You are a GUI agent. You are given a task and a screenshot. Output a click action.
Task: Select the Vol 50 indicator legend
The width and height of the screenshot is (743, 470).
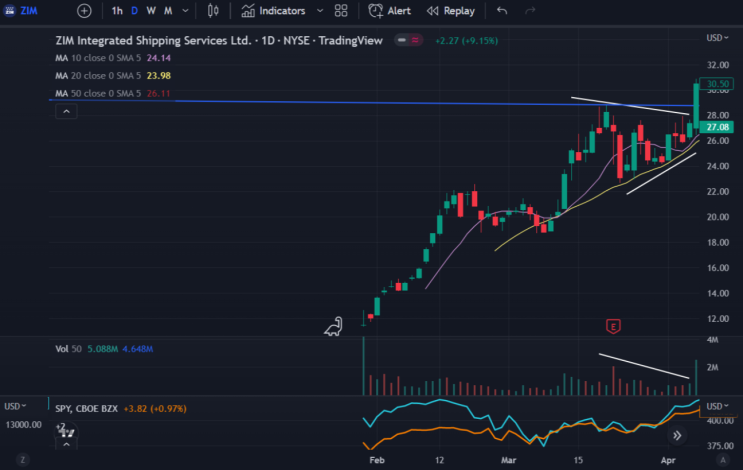(104, 349)
